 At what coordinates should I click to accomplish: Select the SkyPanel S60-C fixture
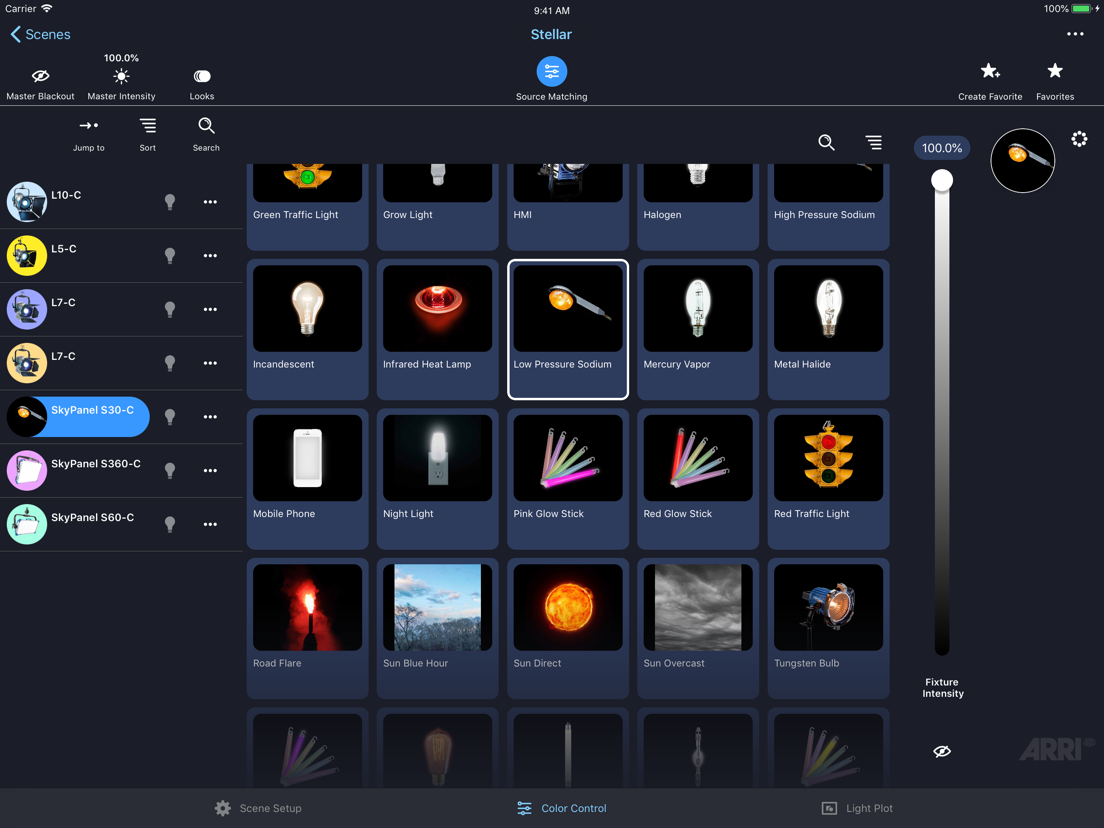pos(77,524)
